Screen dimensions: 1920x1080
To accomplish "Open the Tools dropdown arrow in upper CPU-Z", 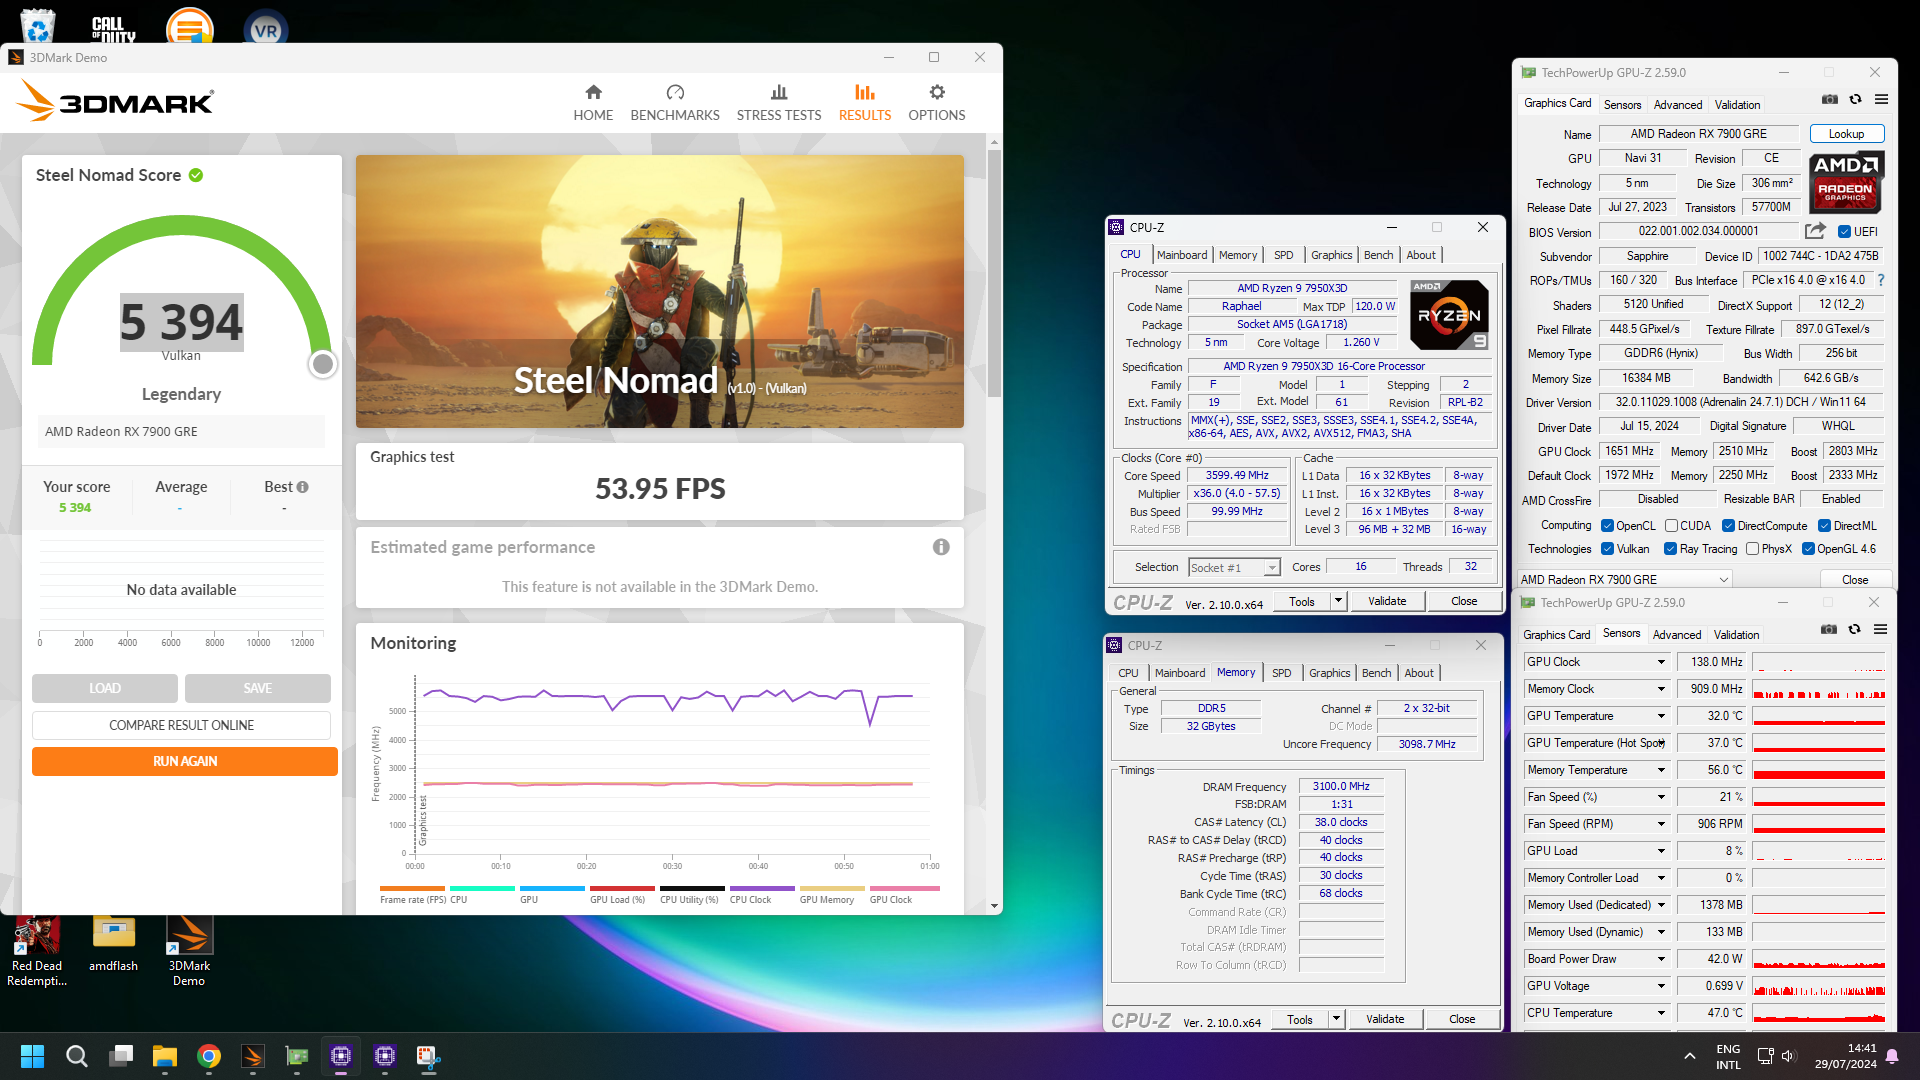I will click(1338, 601).
